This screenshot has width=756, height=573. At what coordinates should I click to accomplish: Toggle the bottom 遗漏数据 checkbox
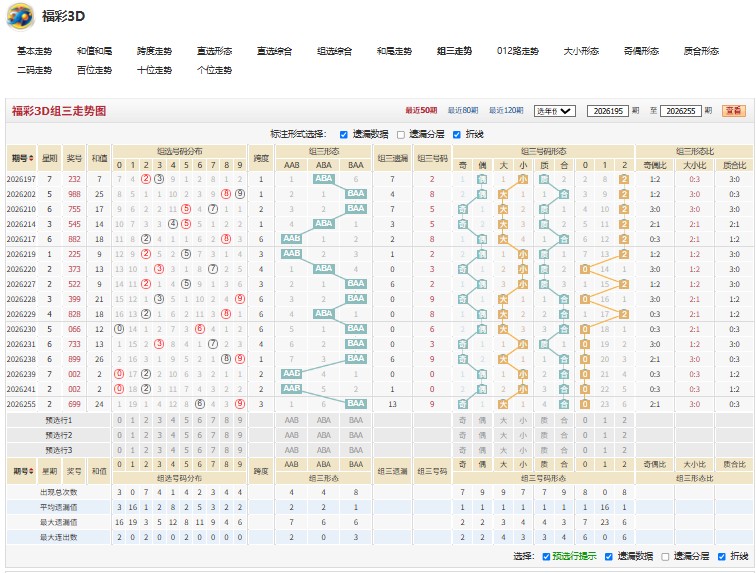(x=609, y=557)
